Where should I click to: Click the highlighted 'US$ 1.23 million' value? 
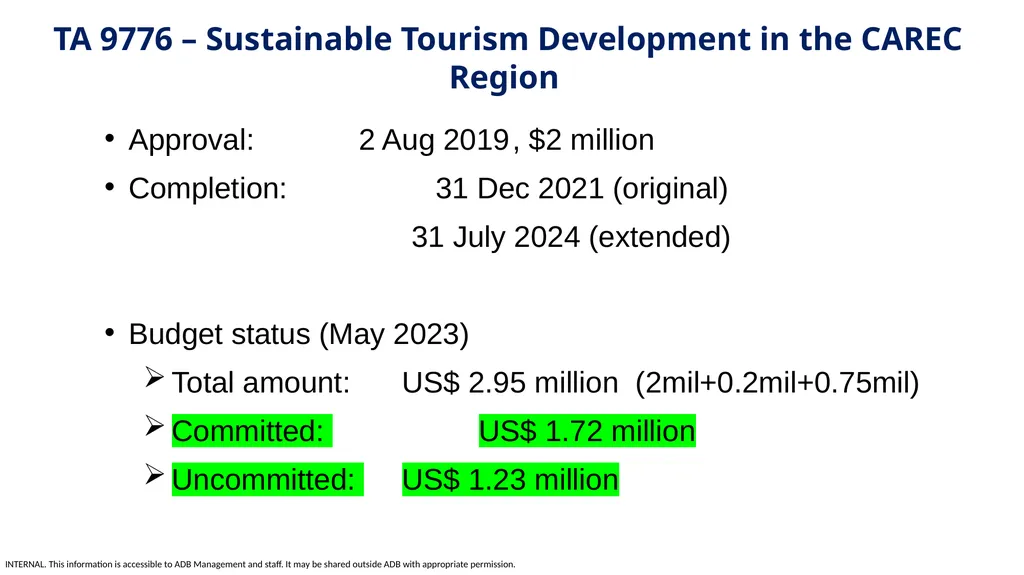point(510,480)
